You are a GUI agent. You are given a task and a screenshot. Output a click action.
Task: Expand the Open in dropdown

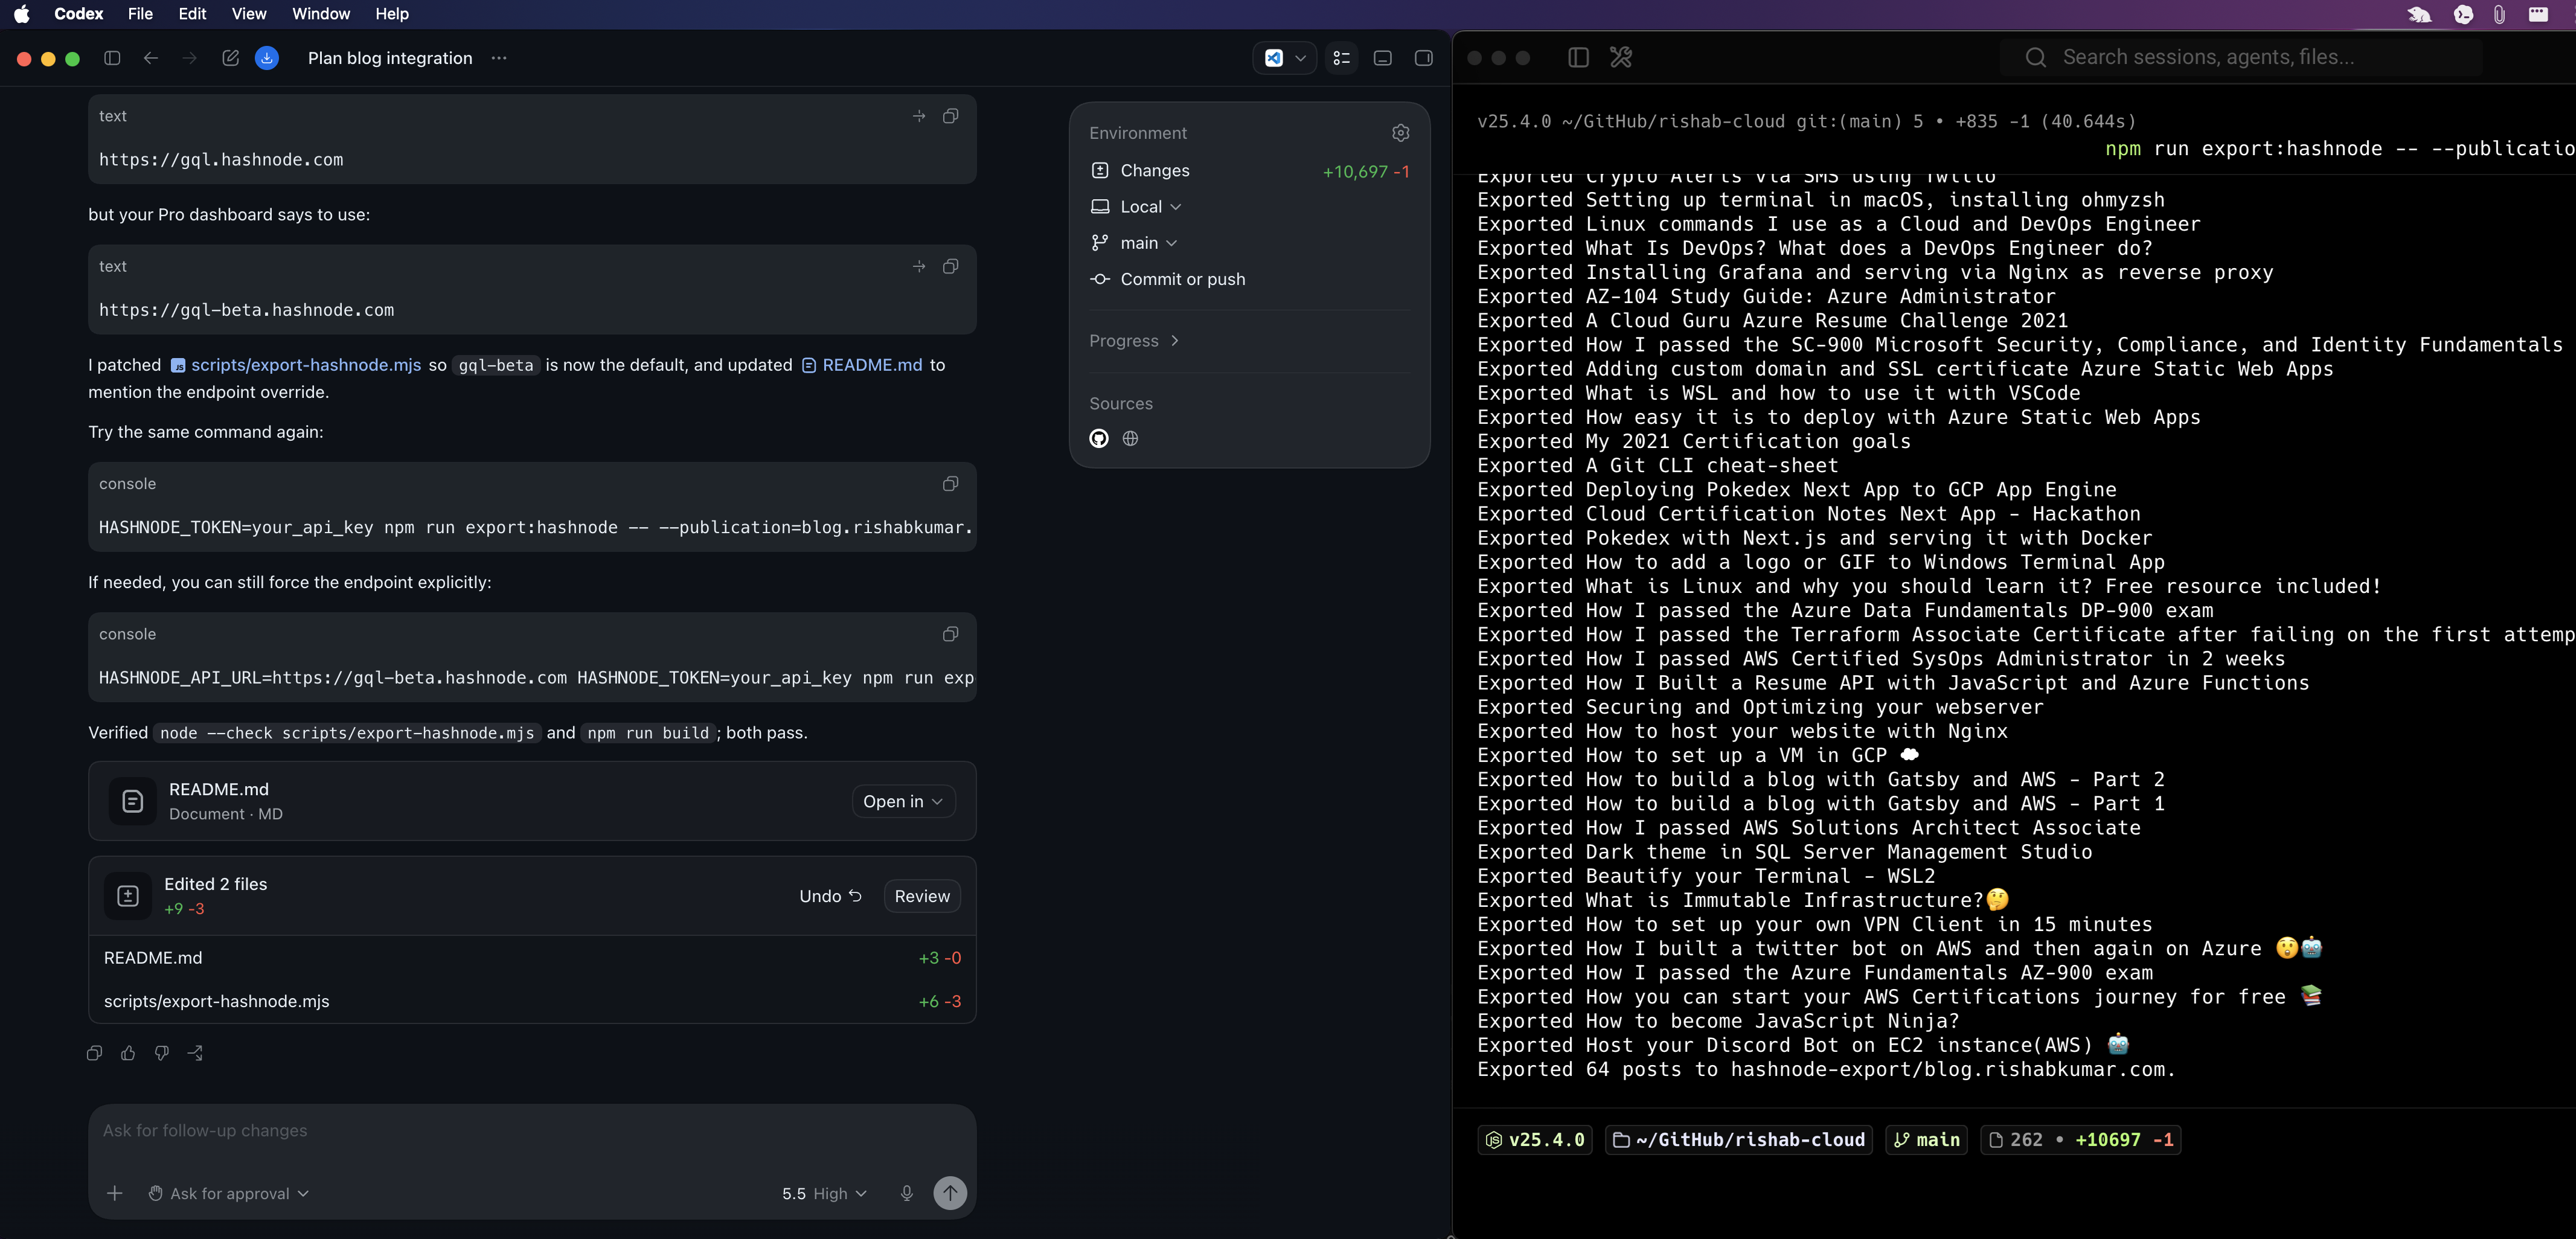coord(903,801)
